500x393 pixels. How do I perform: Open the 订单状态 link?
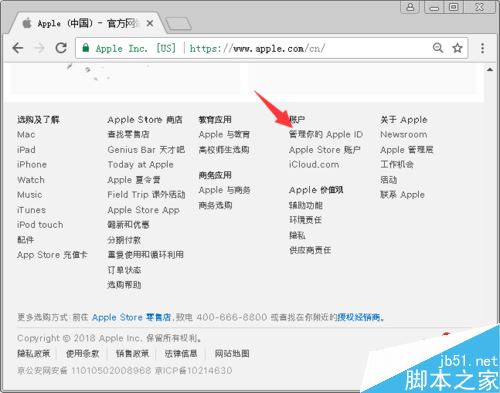124,270
